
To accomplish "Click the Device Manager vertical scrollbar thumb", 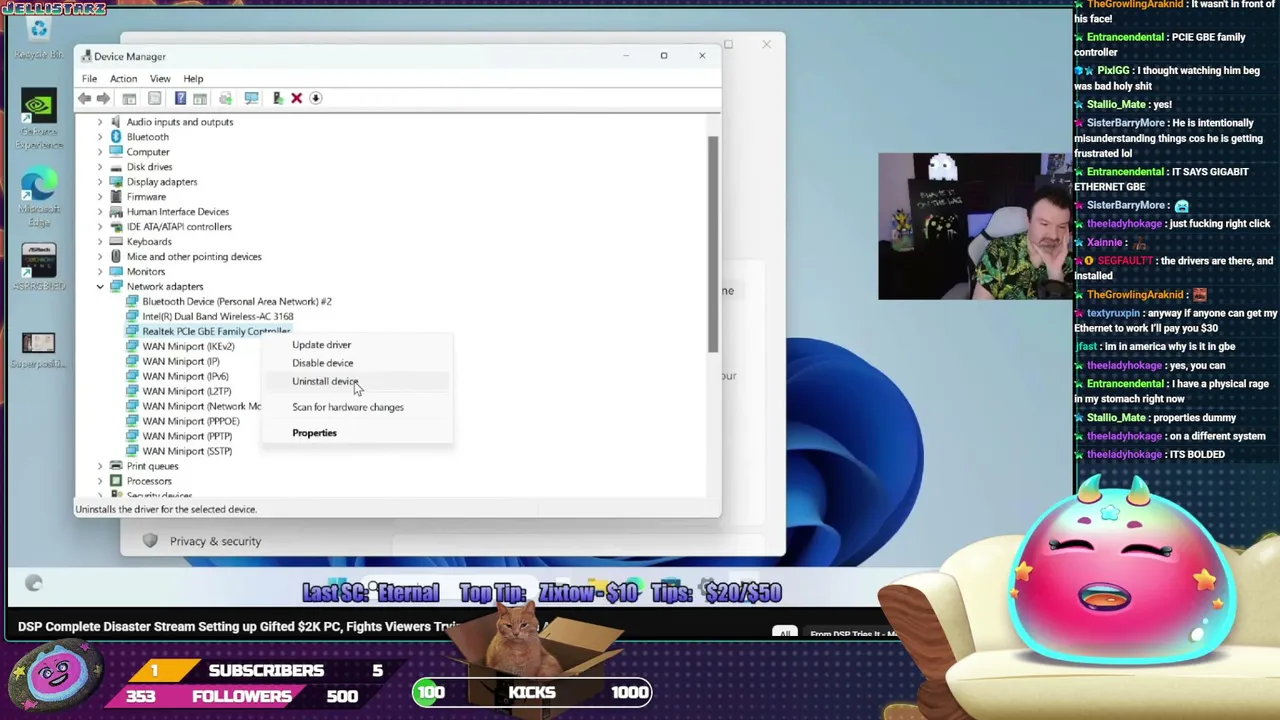I will 713,243.
